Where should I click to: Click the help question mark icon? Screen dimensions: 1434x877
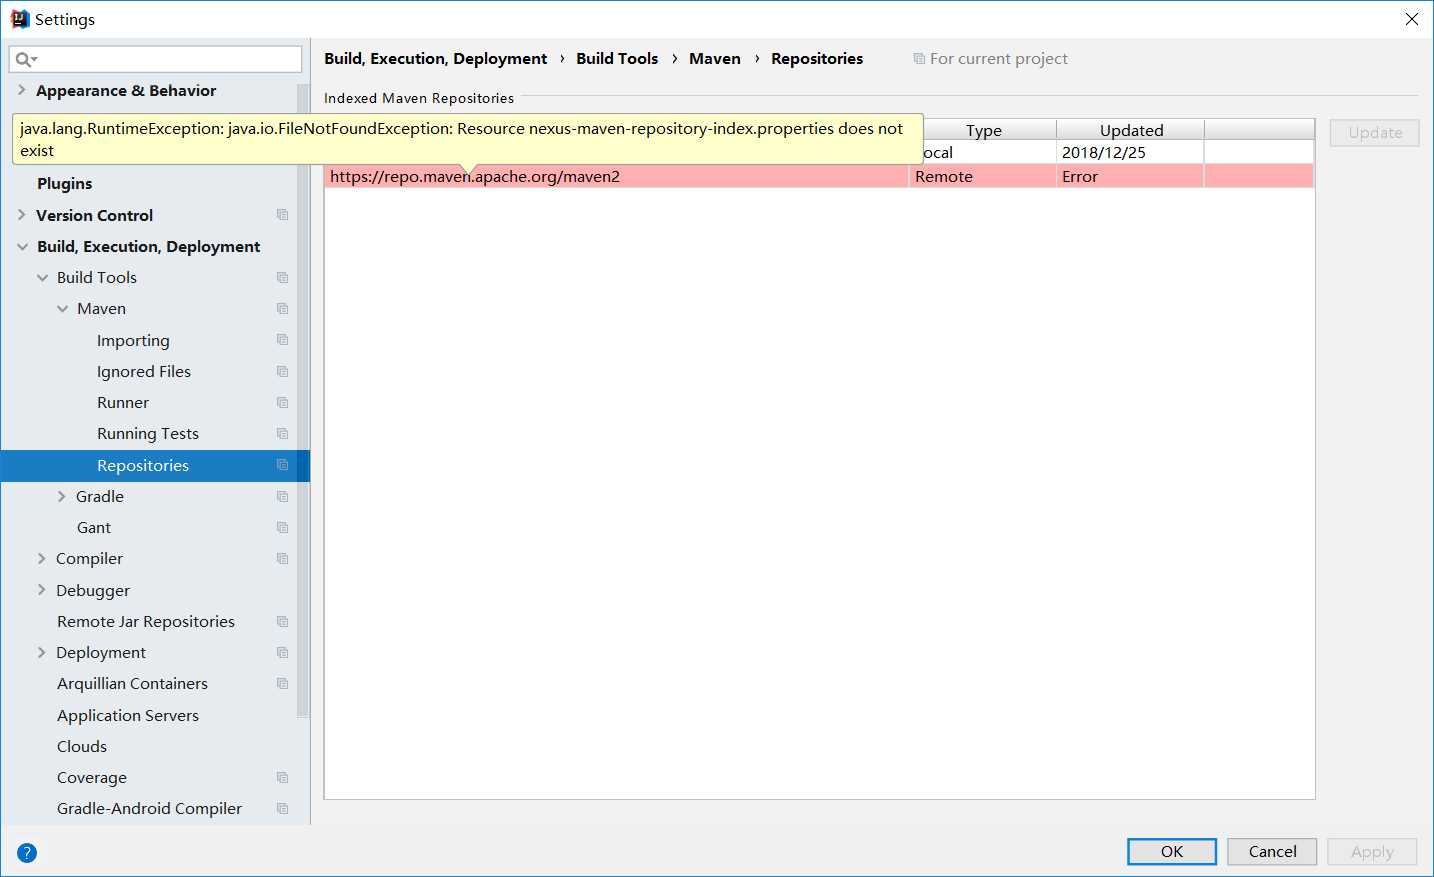click(x=27, y=853)
